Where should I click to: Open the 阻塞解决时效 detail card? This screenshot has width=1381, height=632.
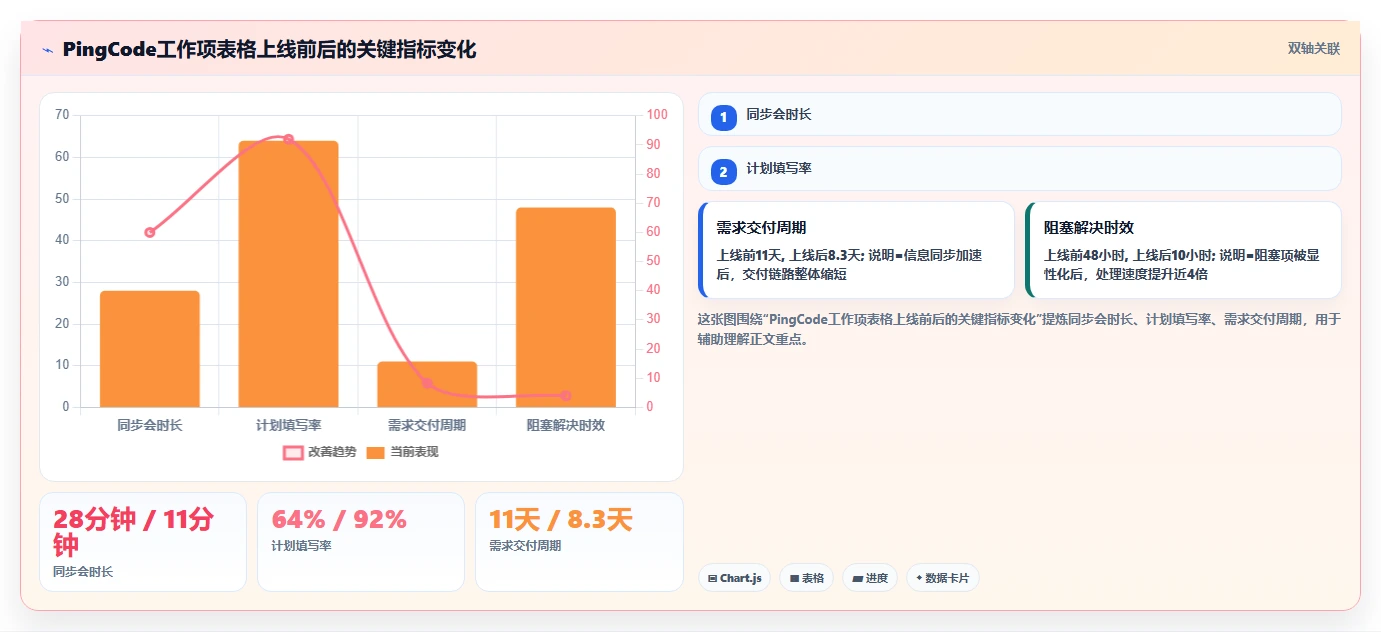[x=1184, y=250]
